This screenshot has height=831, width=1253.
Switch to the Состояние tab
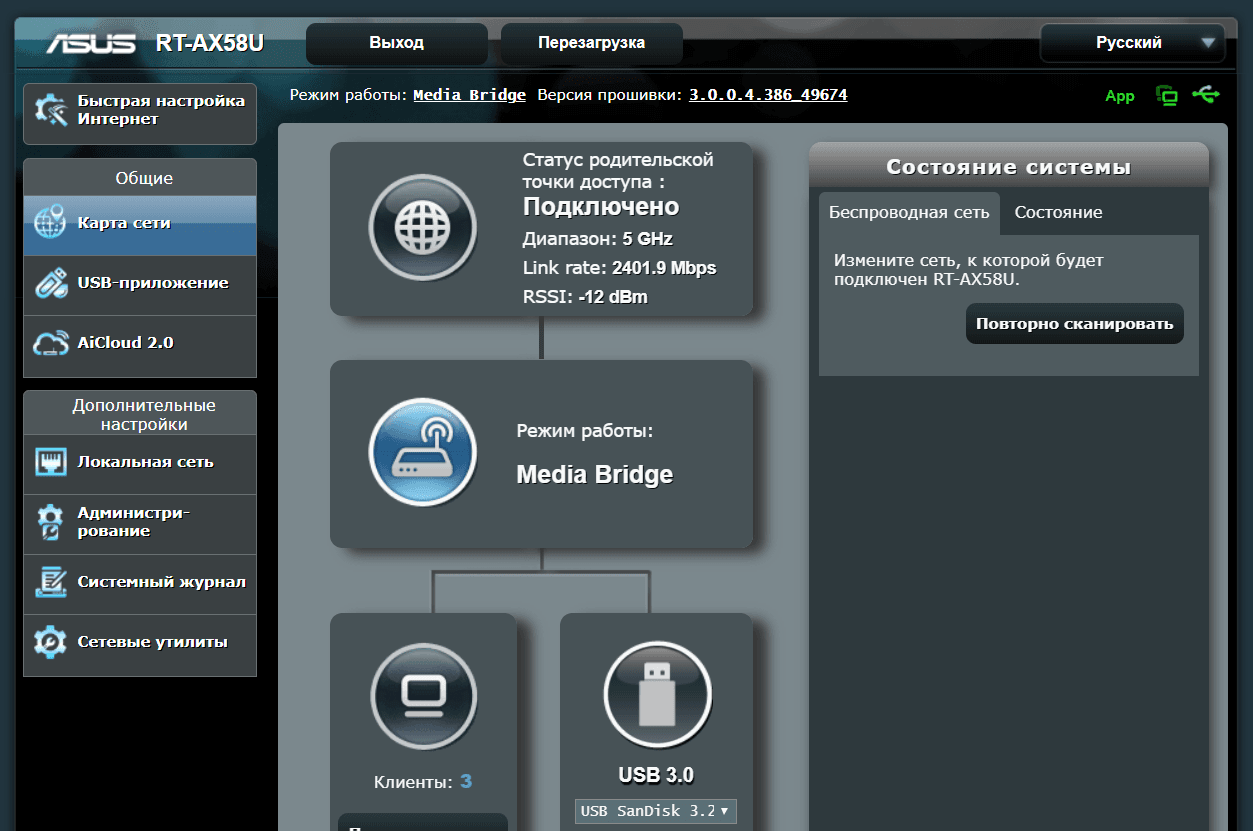(x=1058, y=213)
